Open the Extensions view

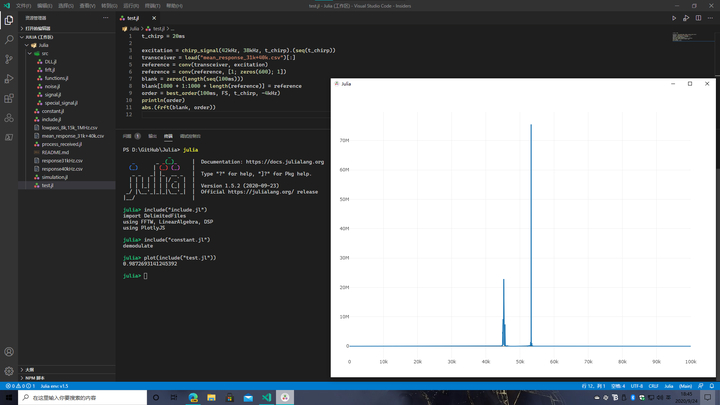click(9, 99)
